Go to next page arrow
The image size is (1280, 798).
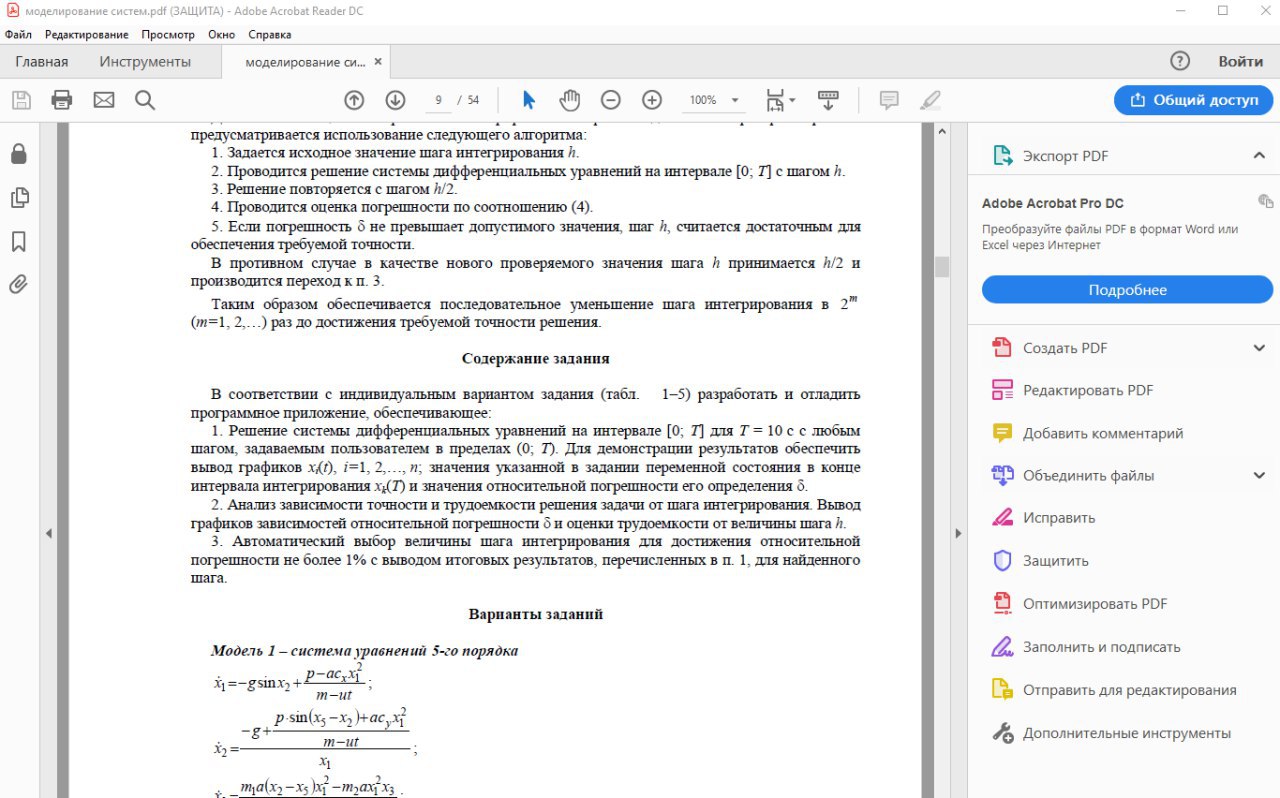(x=395, y=100)
